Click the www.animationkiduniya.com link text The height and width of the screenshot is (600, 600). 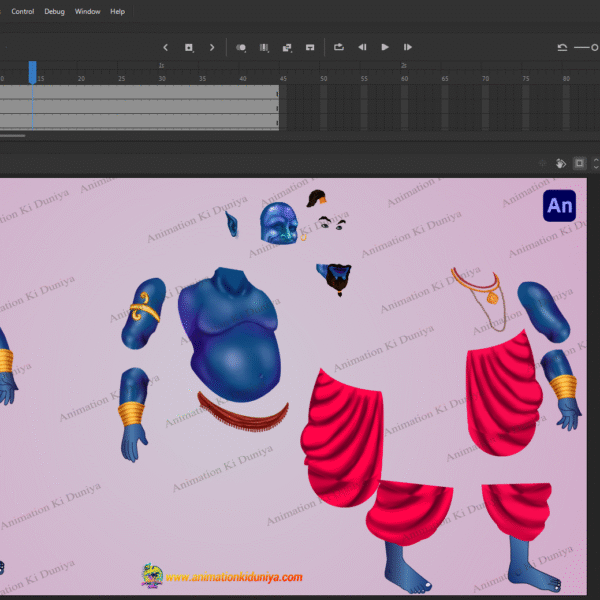click(234, 577)
